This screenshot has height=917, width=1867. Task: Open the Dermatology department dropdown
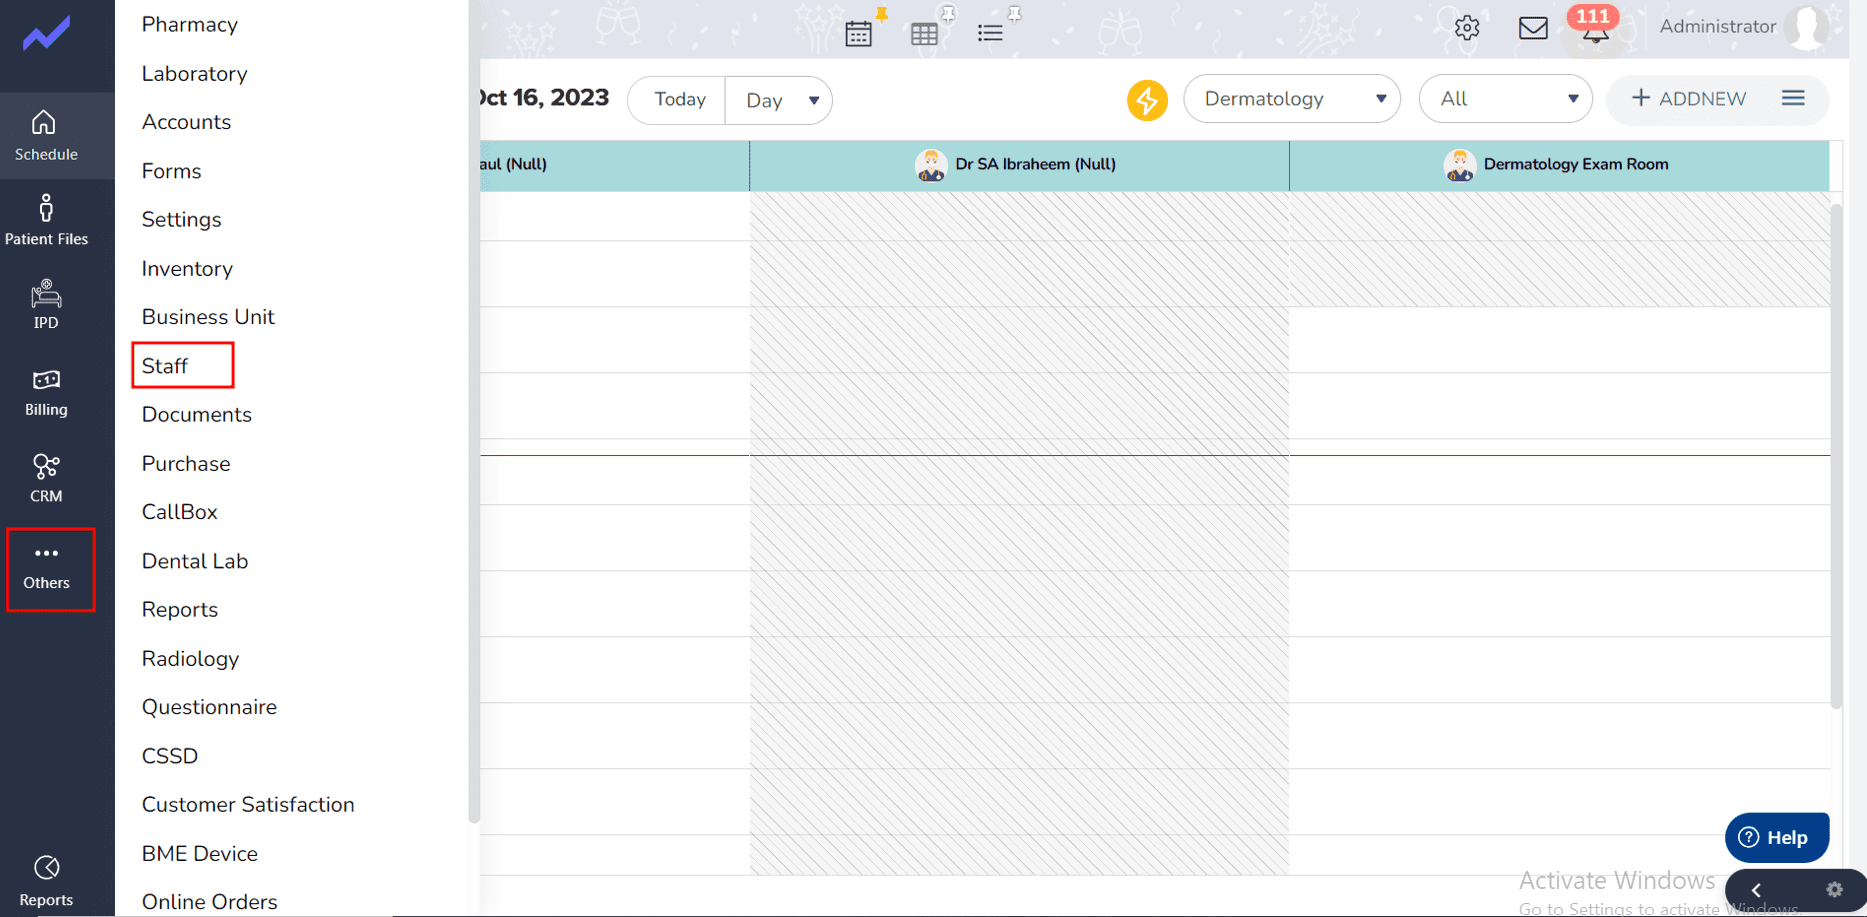(x=1292, y=99)
